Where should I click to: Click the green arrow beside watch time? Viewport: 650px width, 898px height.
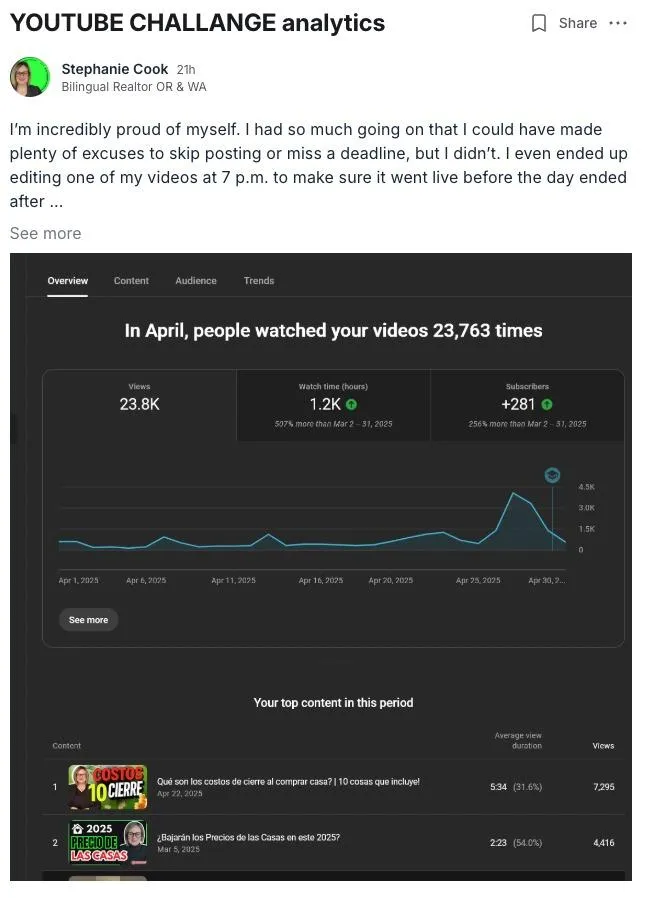pyautogui.click(x=352, y=404)
